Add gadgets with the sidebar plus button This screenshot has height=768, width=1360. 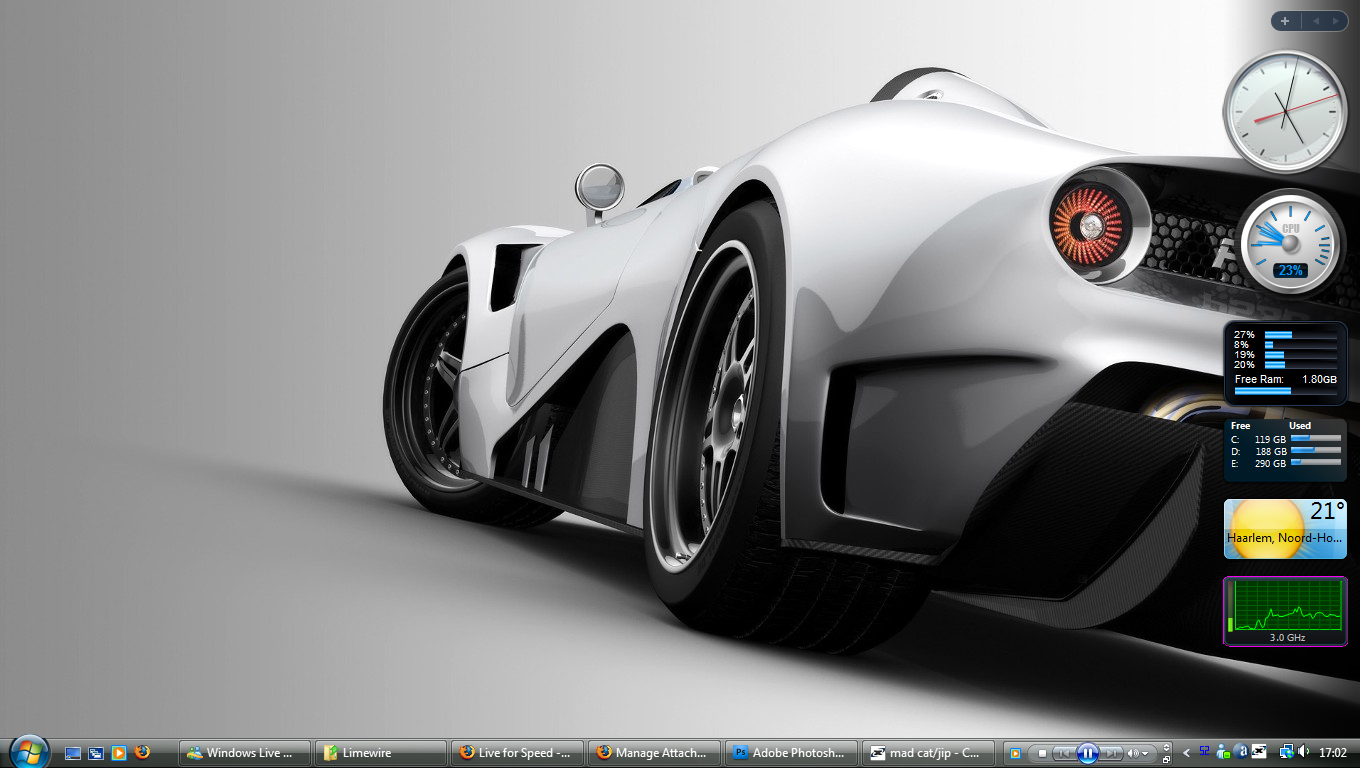[1285, 21]
